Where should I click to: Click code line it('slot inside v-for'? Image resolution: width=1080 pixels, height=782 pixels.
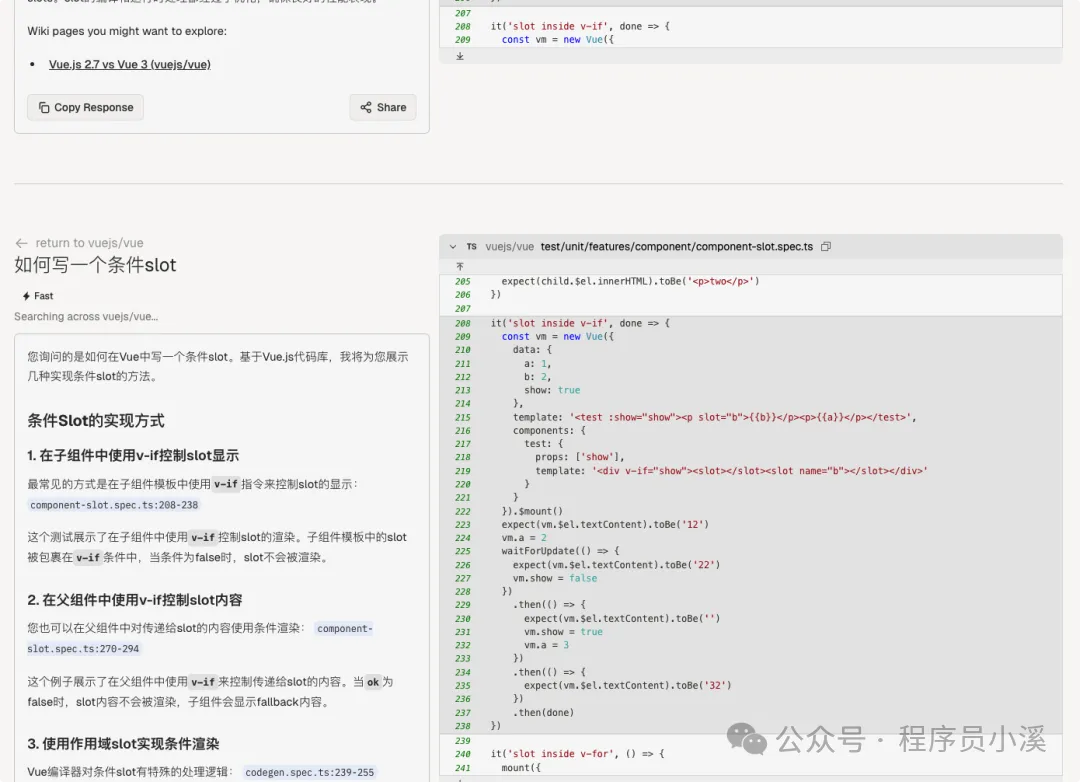tap(577, 754)
